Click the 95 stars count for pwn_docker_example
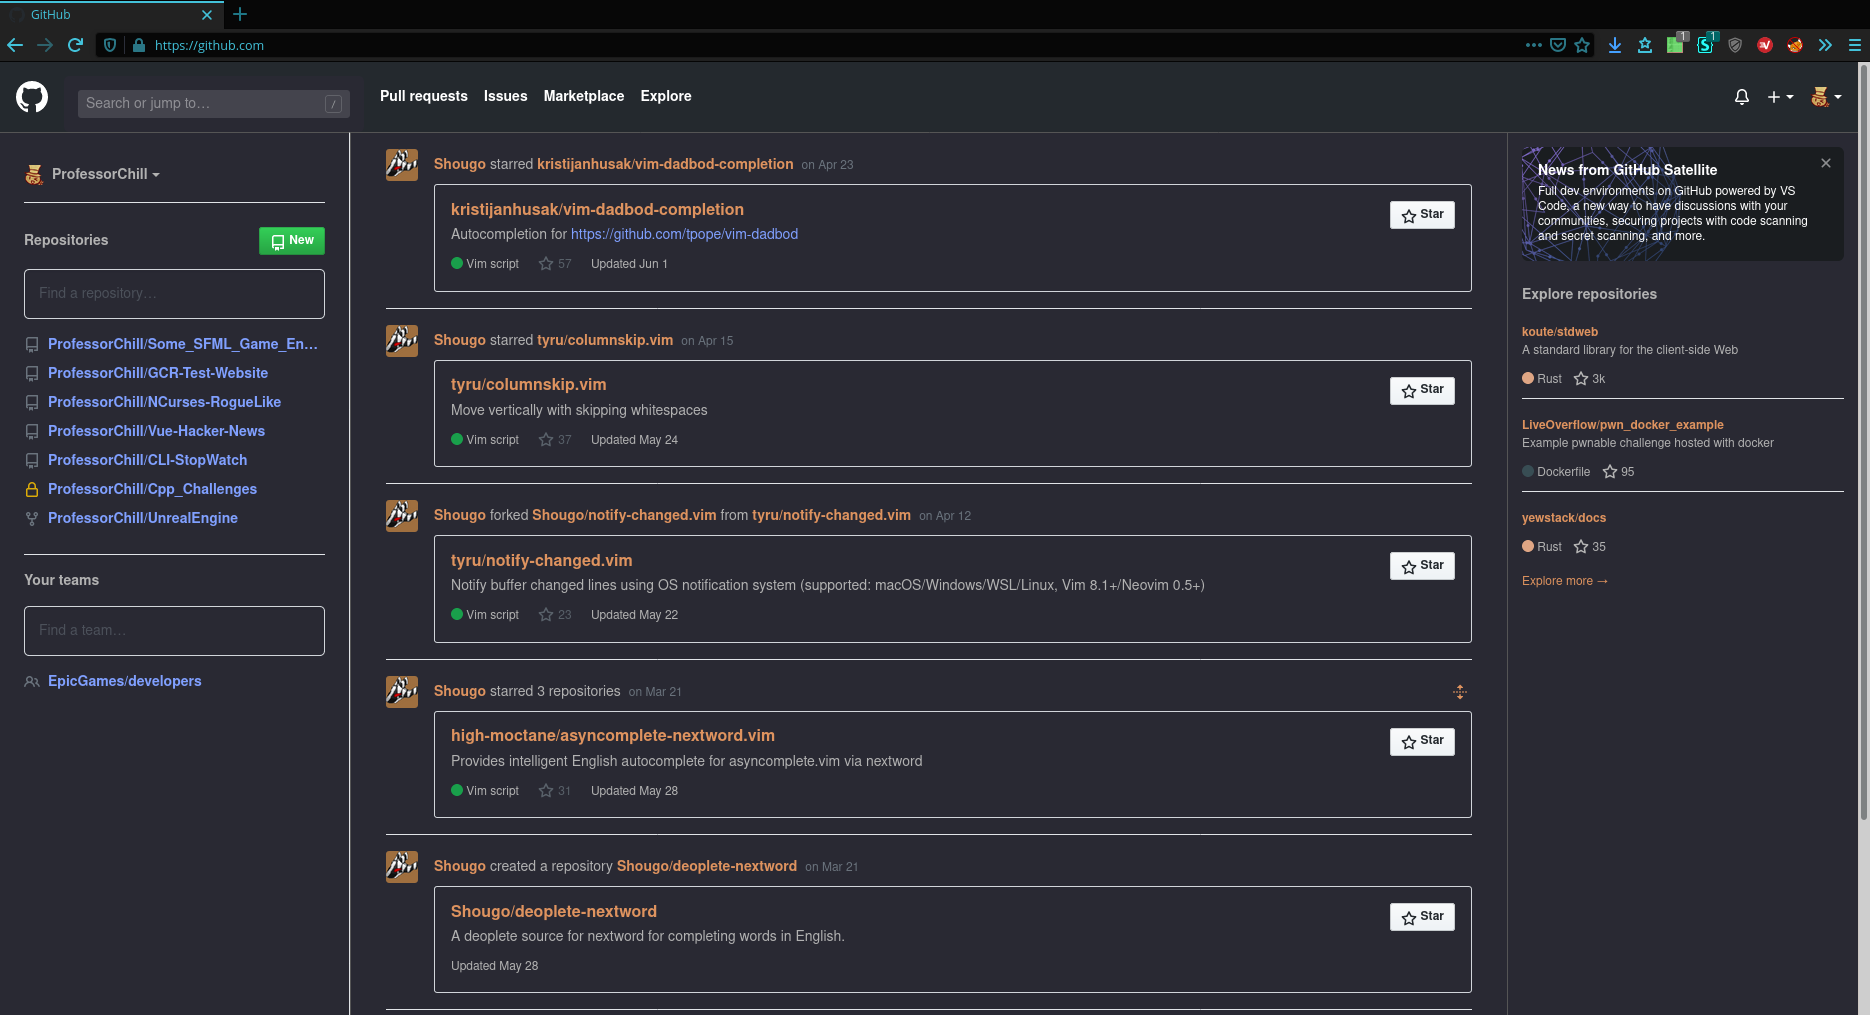Screen dimensions: 1870x1015 pos(1618,472)
